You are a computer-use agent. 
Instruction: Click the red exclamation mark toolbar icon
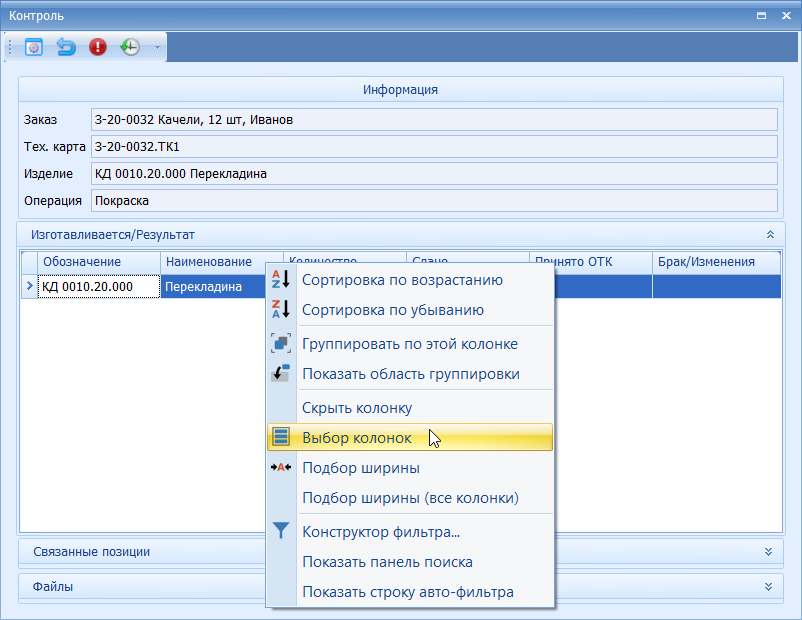[x=98, y=47]
